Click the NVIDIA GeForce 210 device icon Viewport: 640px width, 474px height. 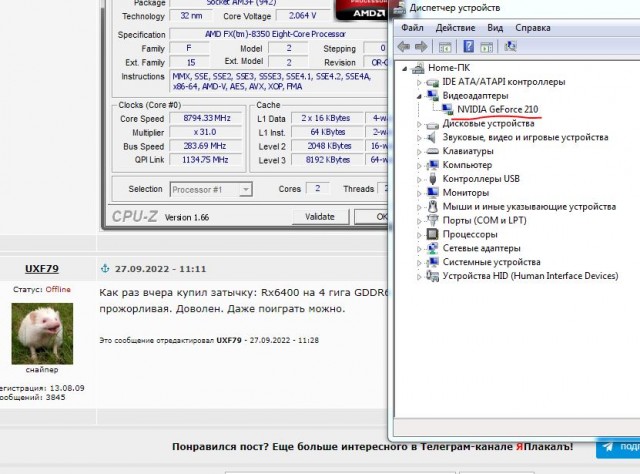(447, 109)
